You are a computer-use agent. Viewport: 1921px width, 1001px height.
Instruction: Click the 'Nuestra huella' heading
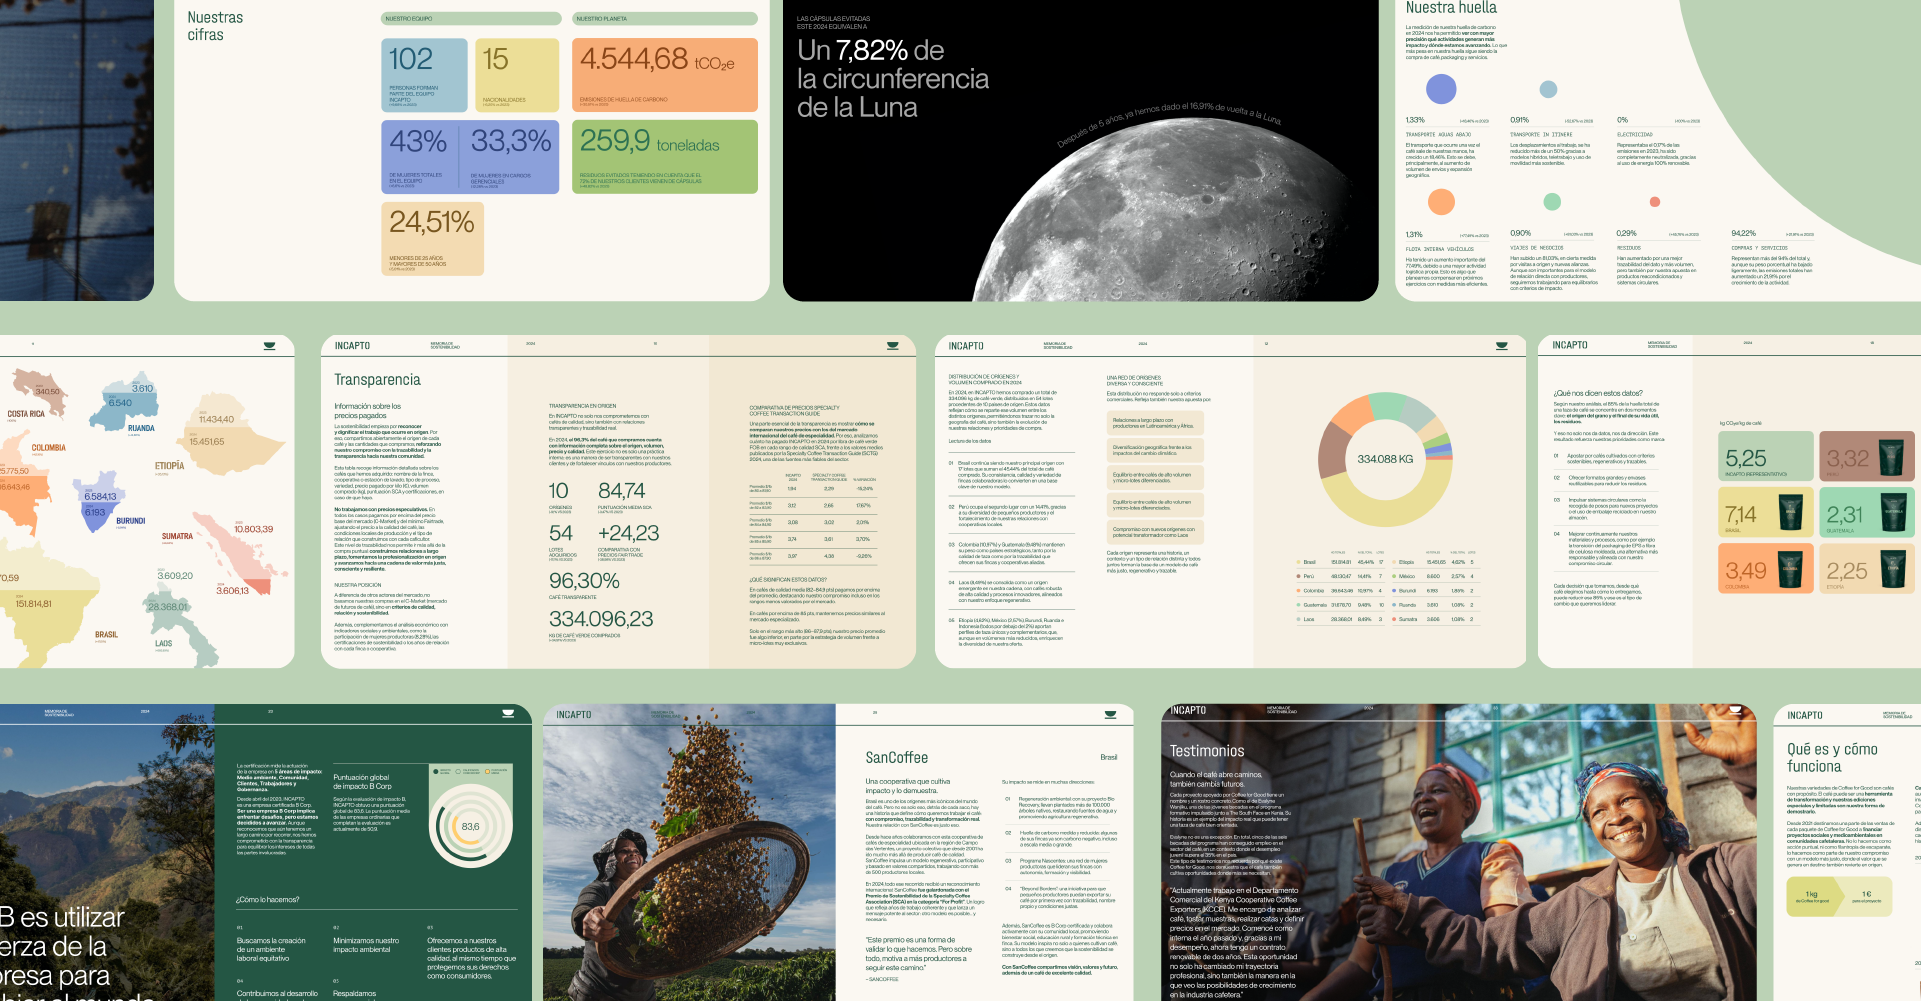click(1451, 8)
